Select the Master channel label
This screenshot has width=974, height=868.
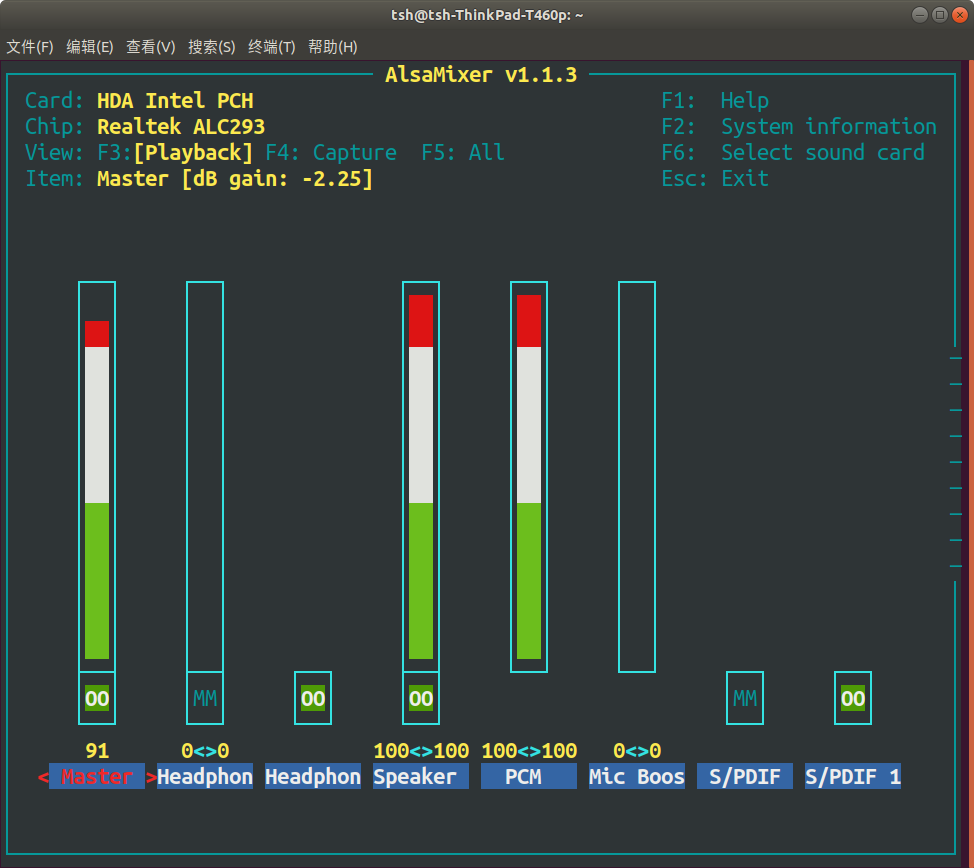click(96, 776)
